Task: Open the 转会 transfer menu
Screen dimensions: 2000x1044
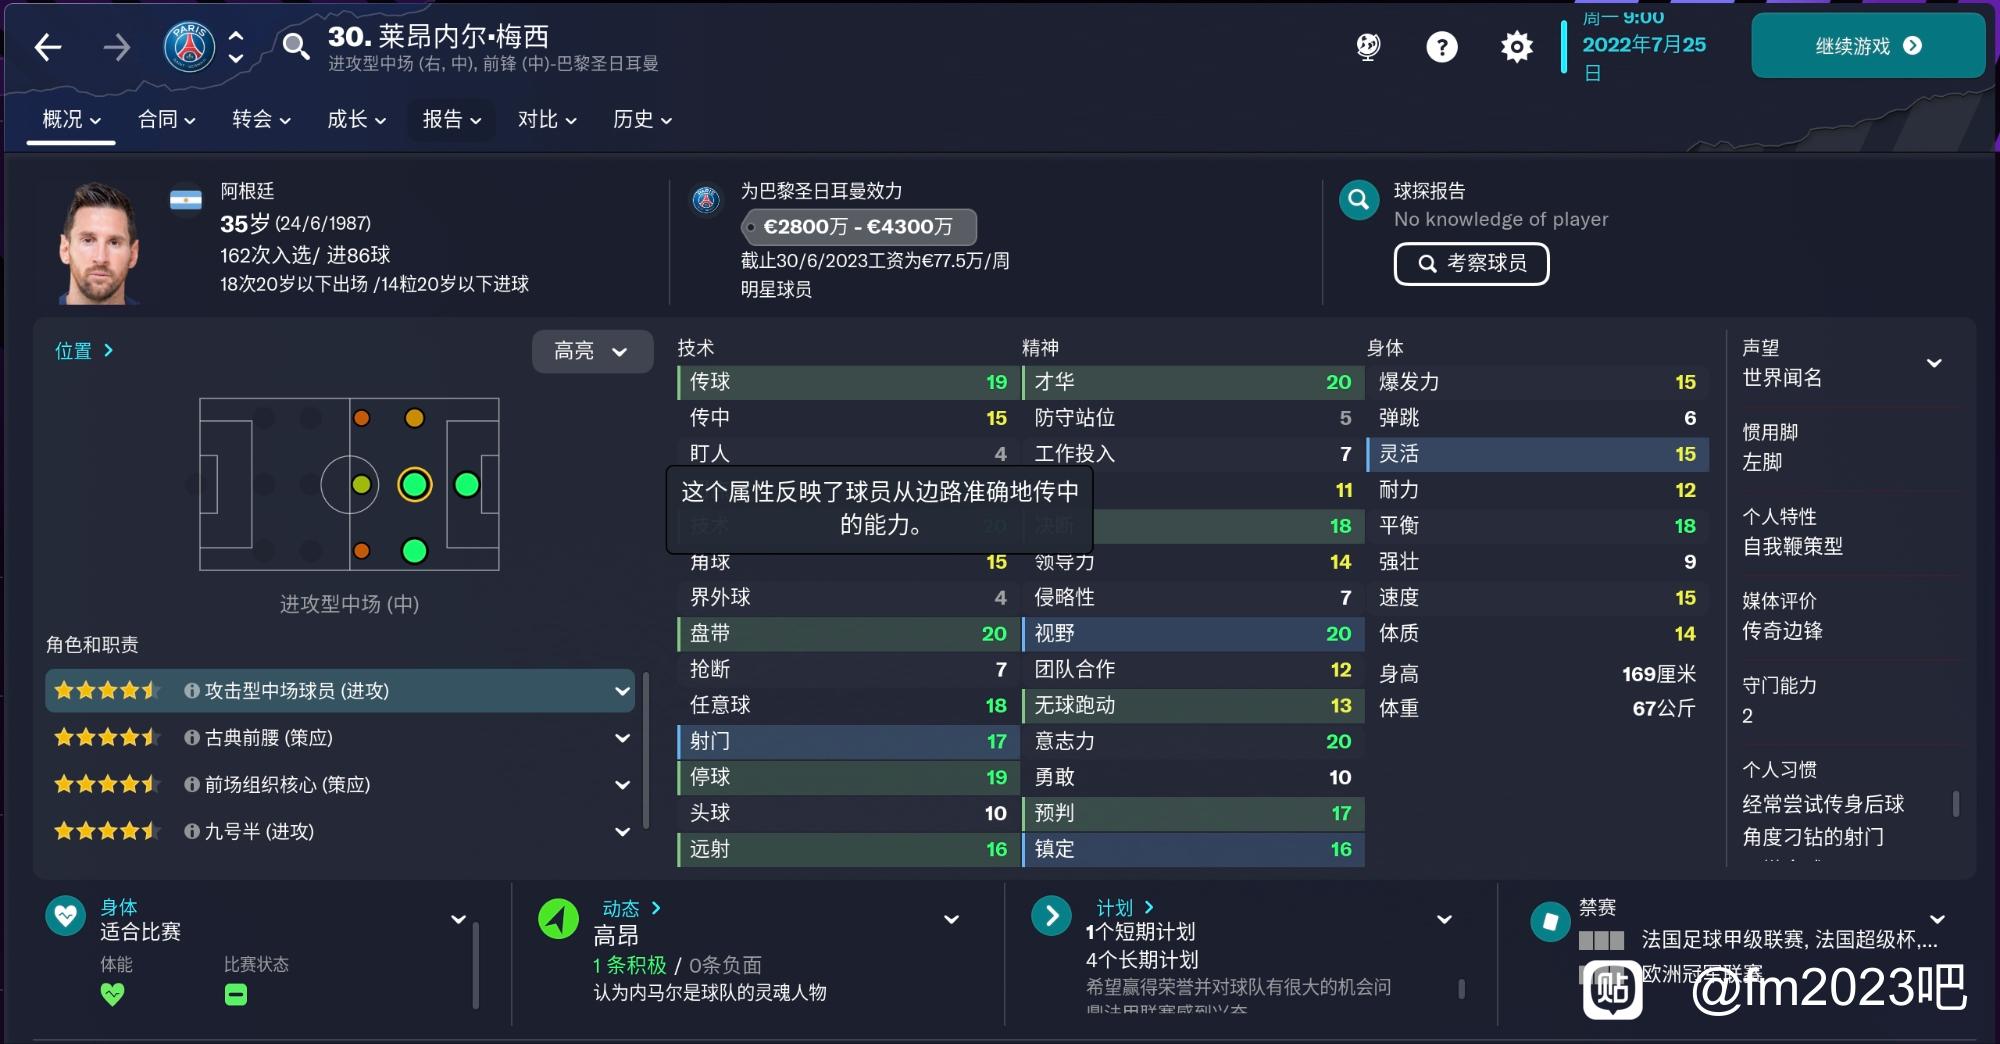Action: point(261,120)
